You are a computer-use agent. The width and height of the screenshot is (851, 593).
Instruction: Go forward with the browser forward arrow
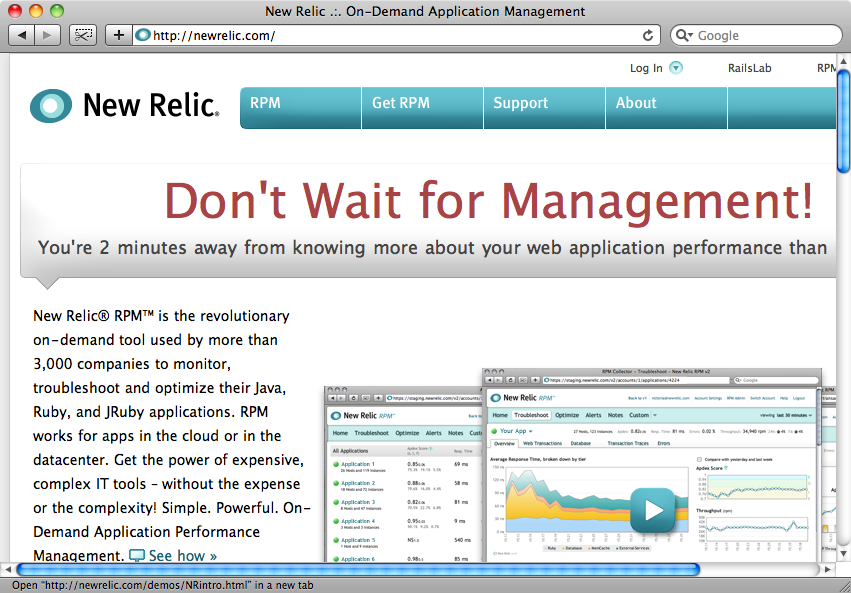(48, 35)
